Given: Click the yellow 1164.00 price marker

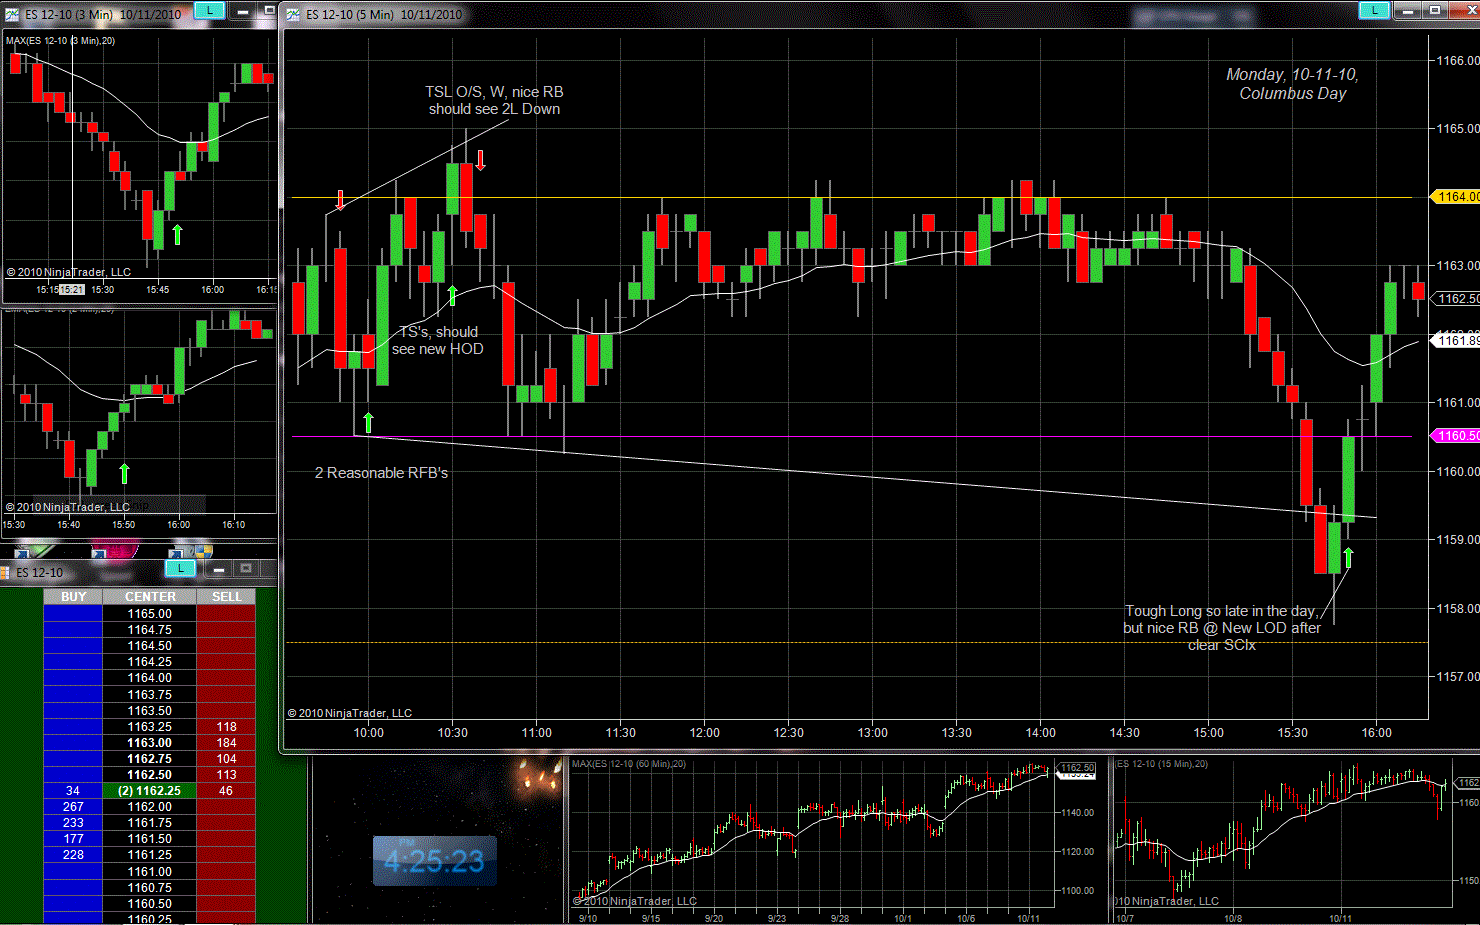Looking at the screenshot, I should [x=1455, y=197].
